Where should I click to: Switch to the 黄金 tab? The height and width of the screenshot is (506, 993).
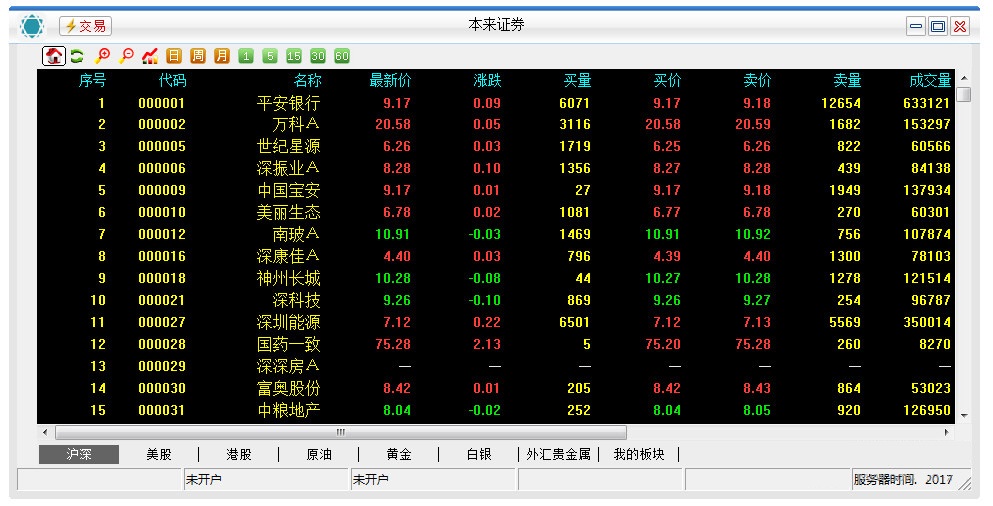pyautogui.click(x=399, y=454)
